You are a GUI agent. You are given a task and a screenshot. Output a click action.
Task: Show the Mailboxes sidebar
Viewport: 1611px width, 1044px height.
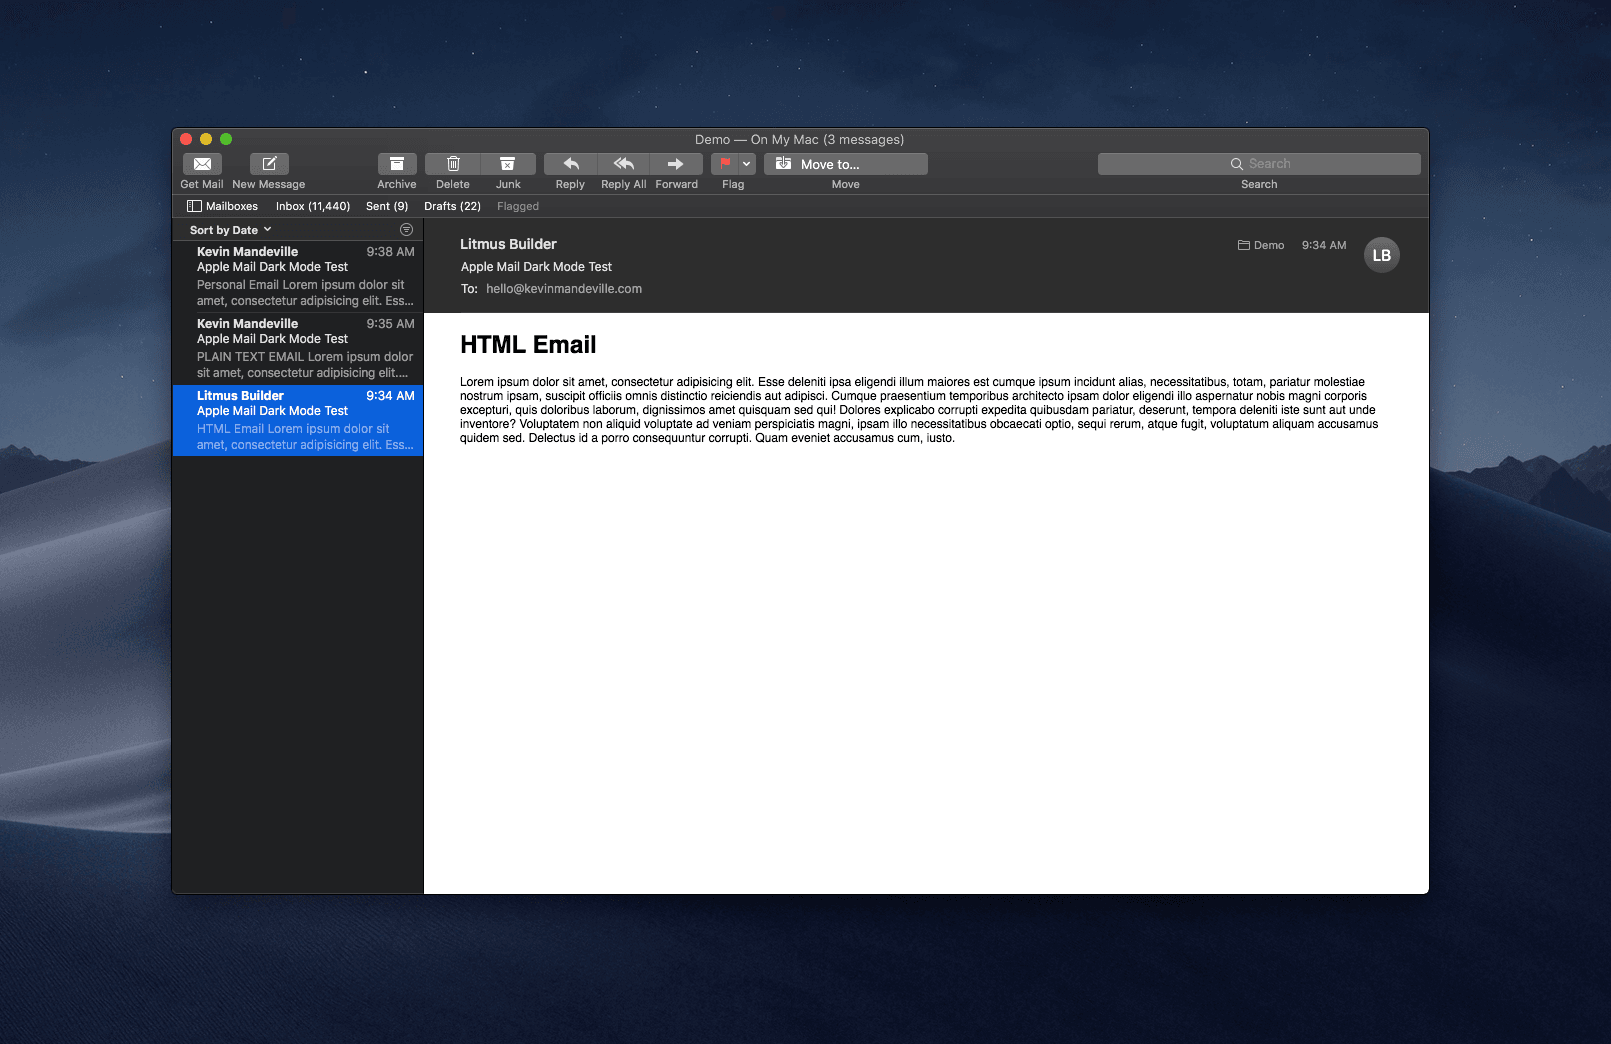tap(222, 206)
